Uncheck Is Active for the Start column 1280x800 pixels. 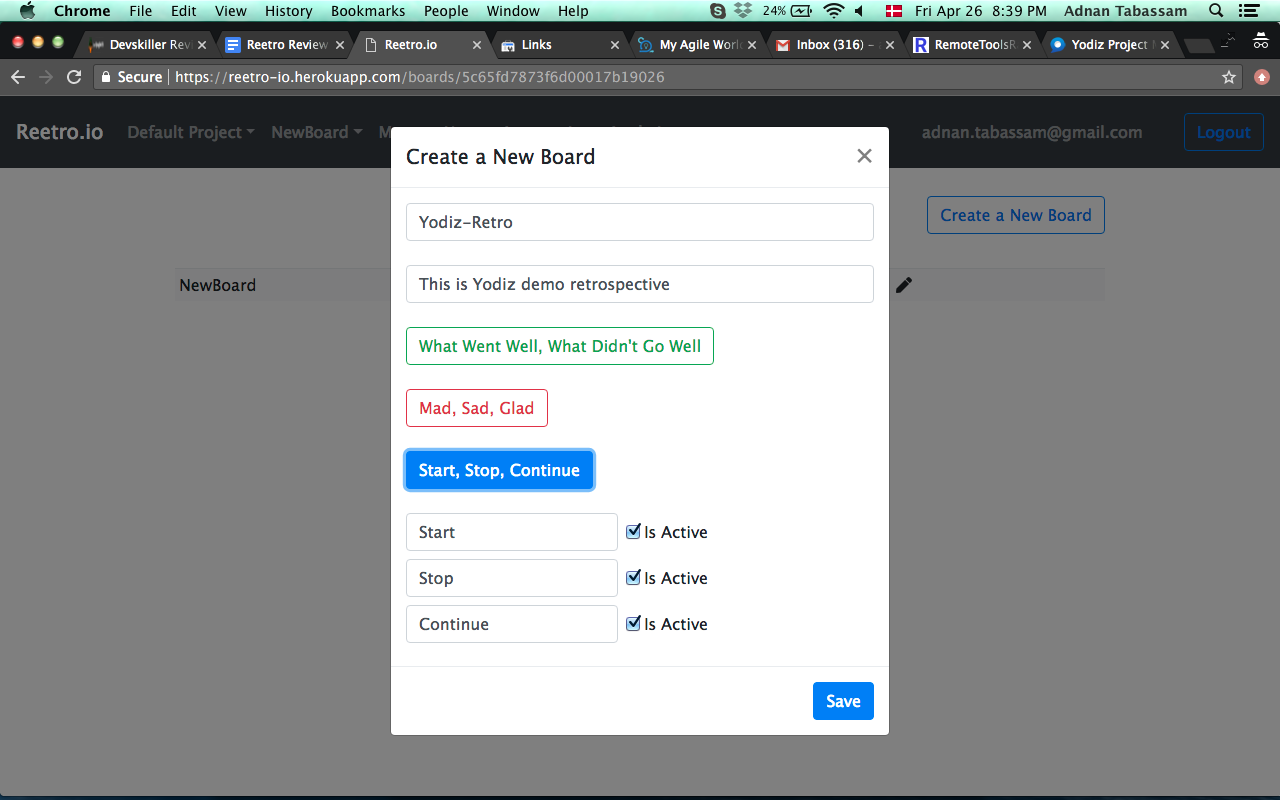click(x=633, y=532)
